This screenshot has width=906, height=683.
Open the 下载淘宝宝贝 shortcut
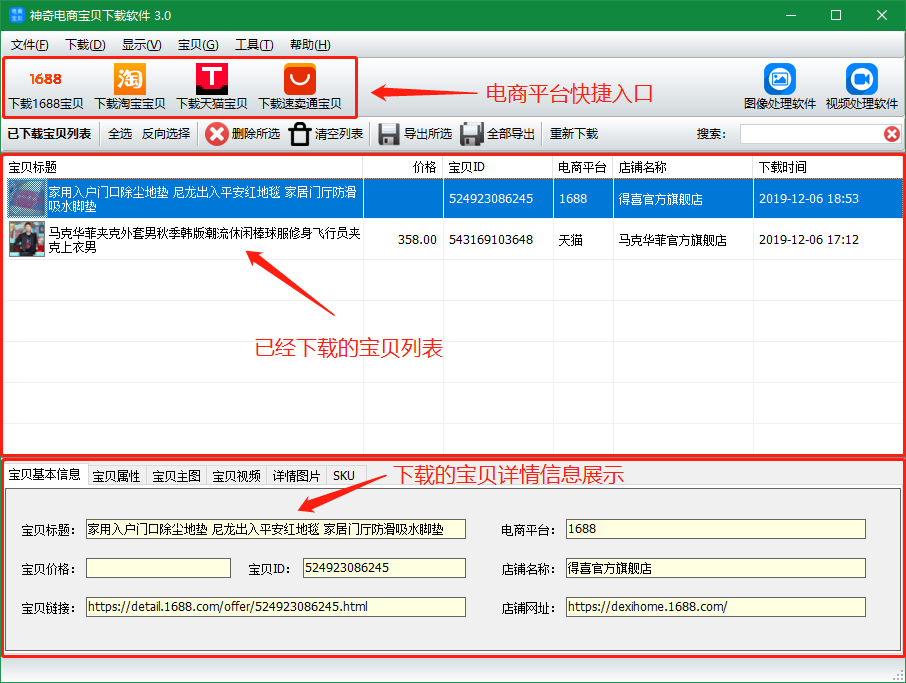(x=129, y=87)
